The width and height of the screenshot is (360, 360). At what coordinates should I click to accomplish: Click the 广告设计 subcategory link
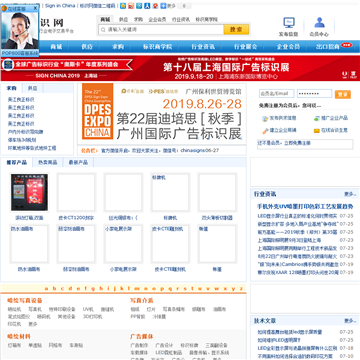point(164,345)
